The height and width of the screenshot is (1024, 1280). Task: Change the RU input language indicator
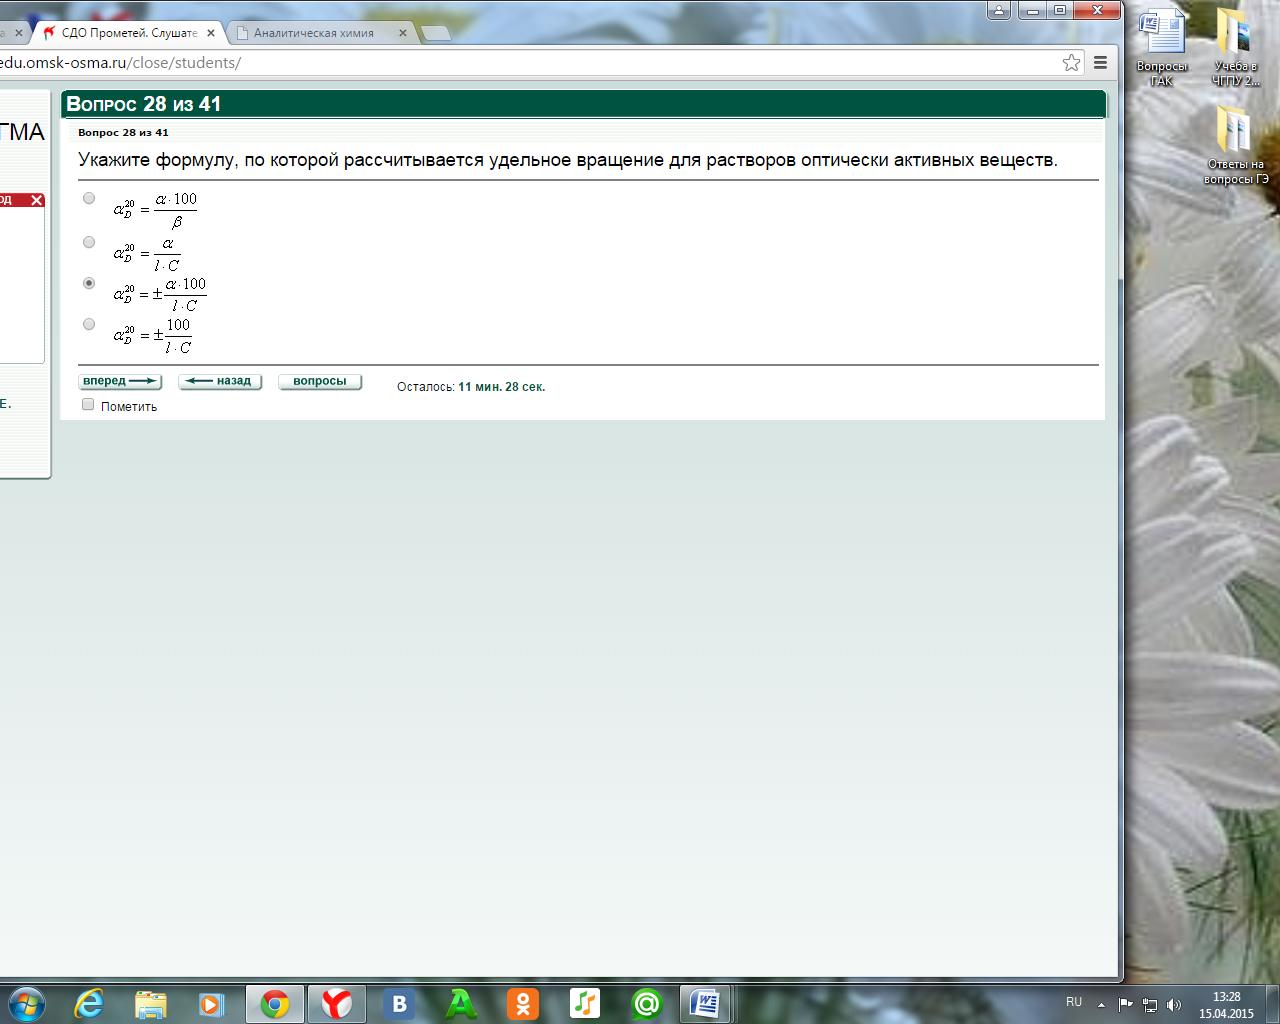coord(1074,1002)
